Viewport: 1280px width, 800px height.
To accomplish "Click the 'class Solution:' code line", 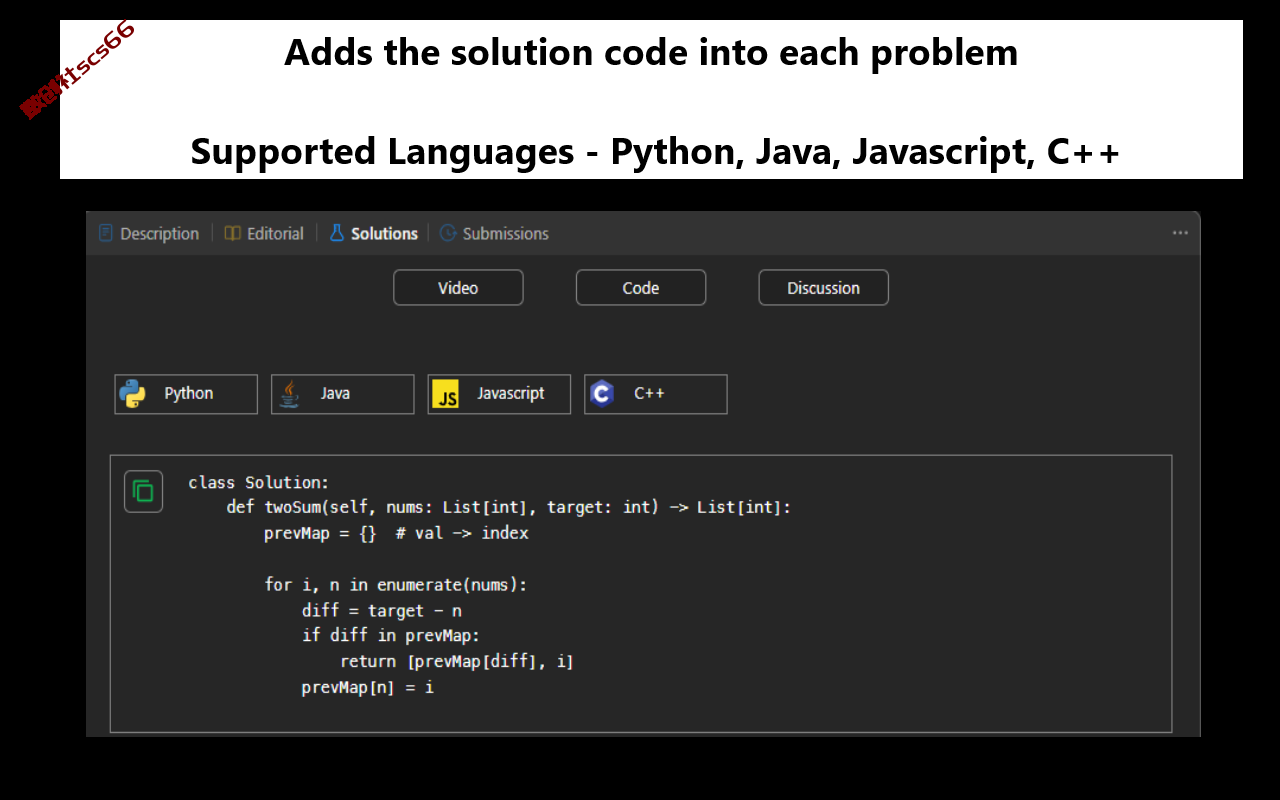I will (258, 482).
